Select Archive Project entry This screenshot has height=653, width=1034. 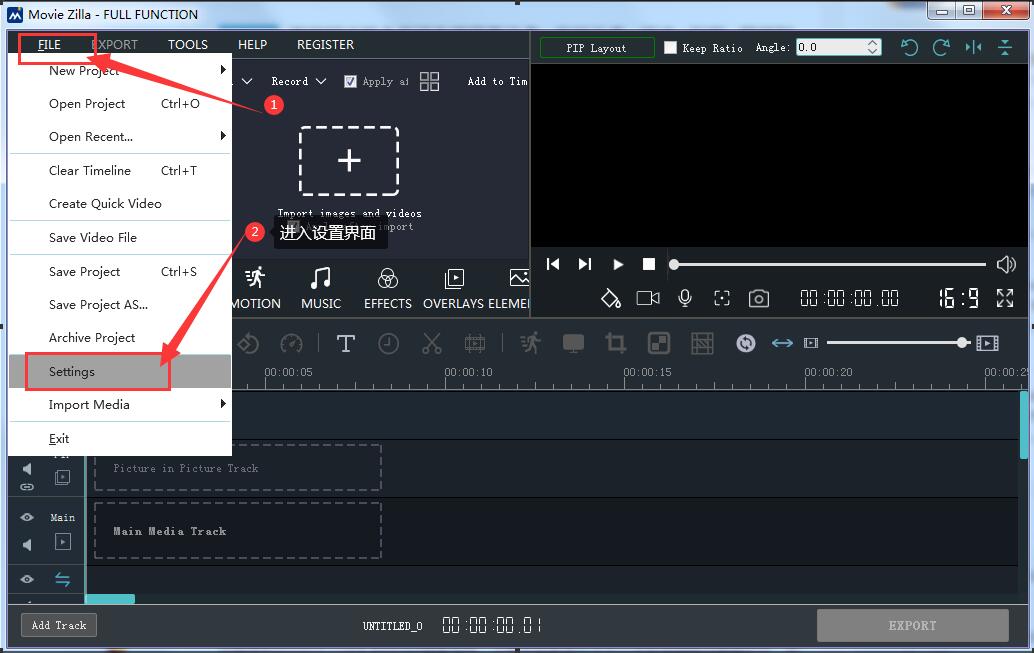pos(120,338)
